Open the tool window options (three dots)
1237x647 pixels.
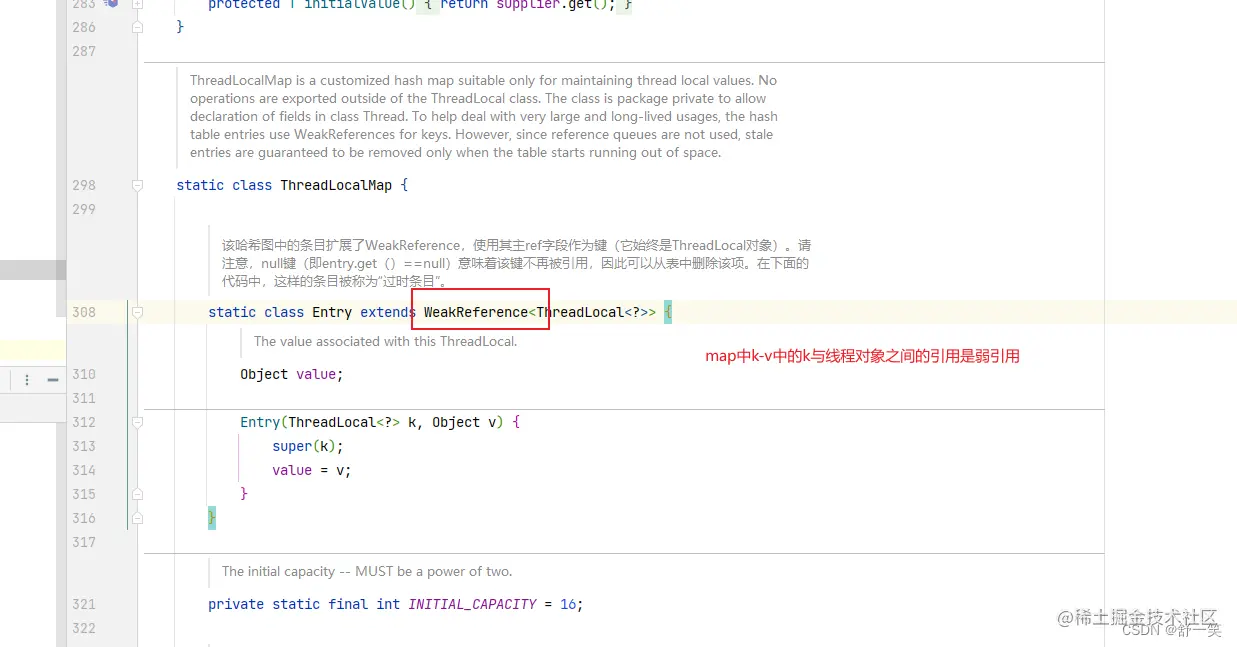pyautogui.click(x=27, y=380)
